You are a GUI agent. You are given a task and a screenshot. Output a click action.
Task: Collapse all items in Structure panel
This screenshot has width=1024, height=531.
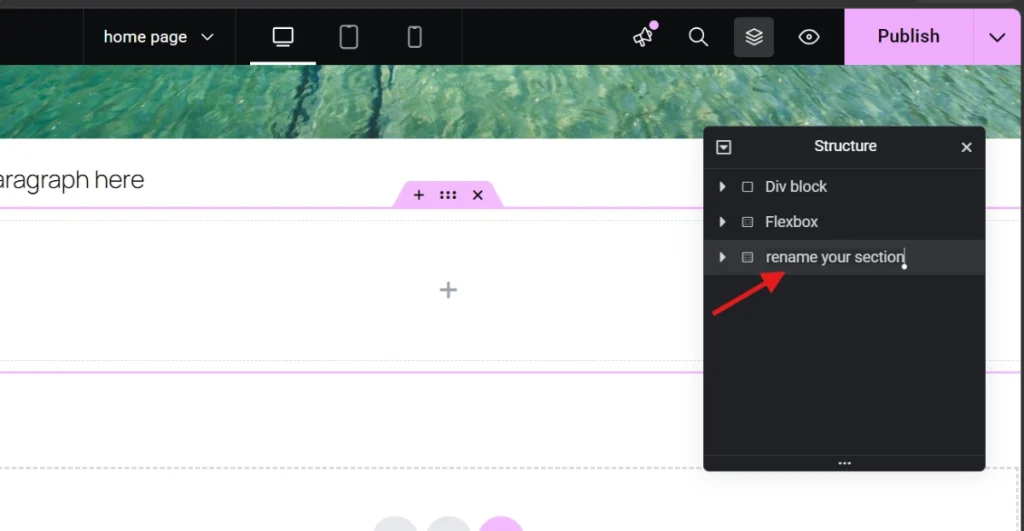pos(724,147)
